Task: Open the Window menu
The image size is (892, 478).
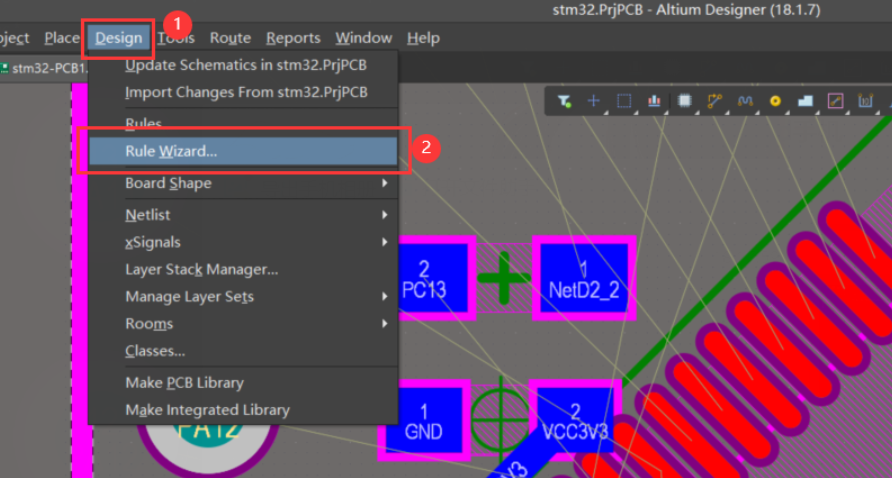Action: point(364,38)
